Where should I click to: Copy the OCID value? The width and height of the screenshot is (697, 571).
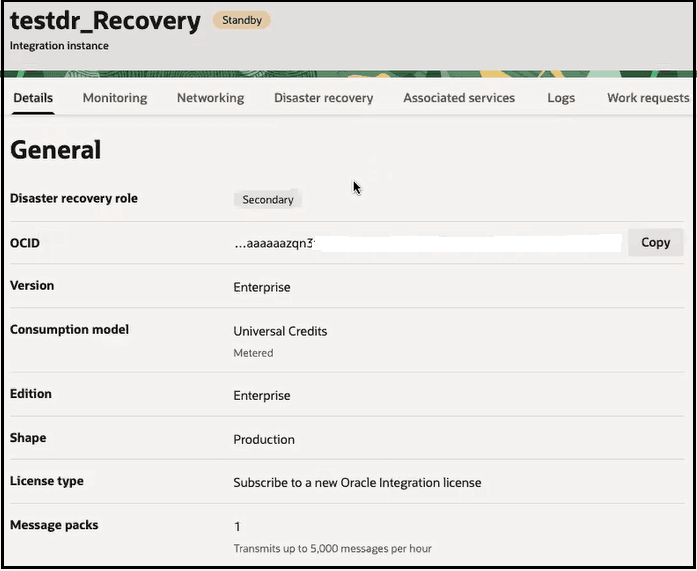[x=655, y=243]
